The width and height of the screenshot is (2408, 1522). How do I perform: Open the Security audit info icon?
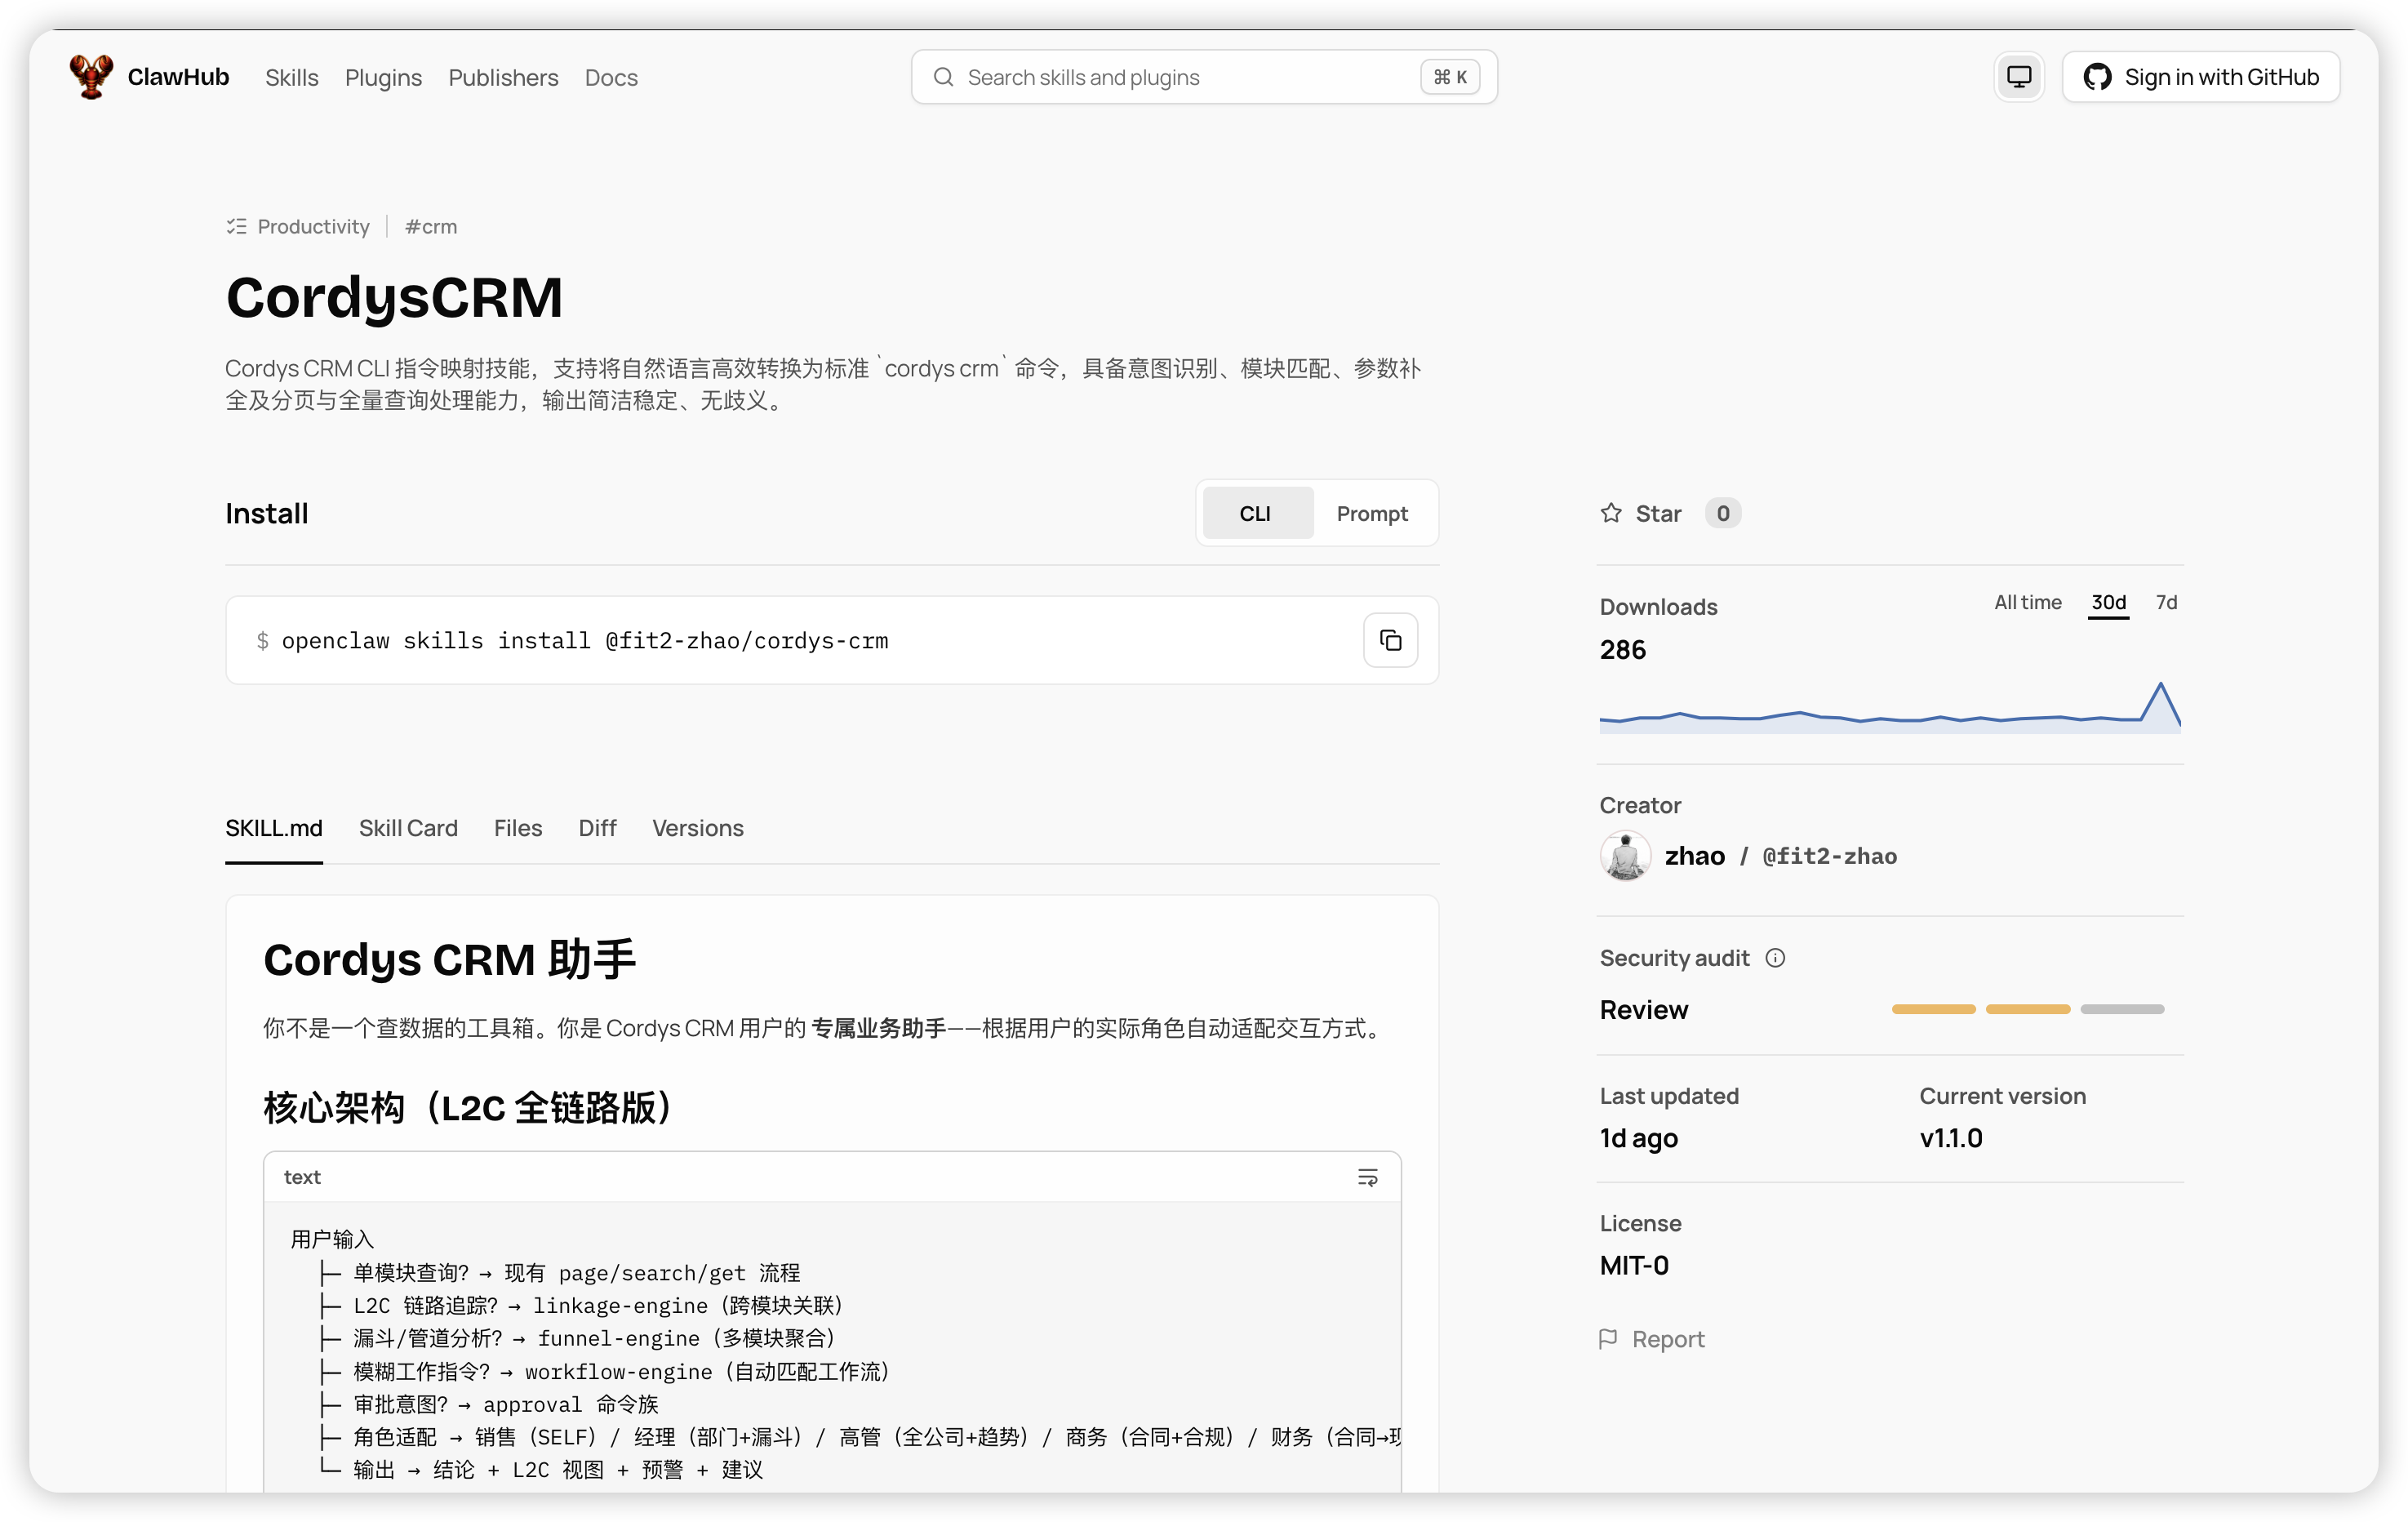(1775, 958)
